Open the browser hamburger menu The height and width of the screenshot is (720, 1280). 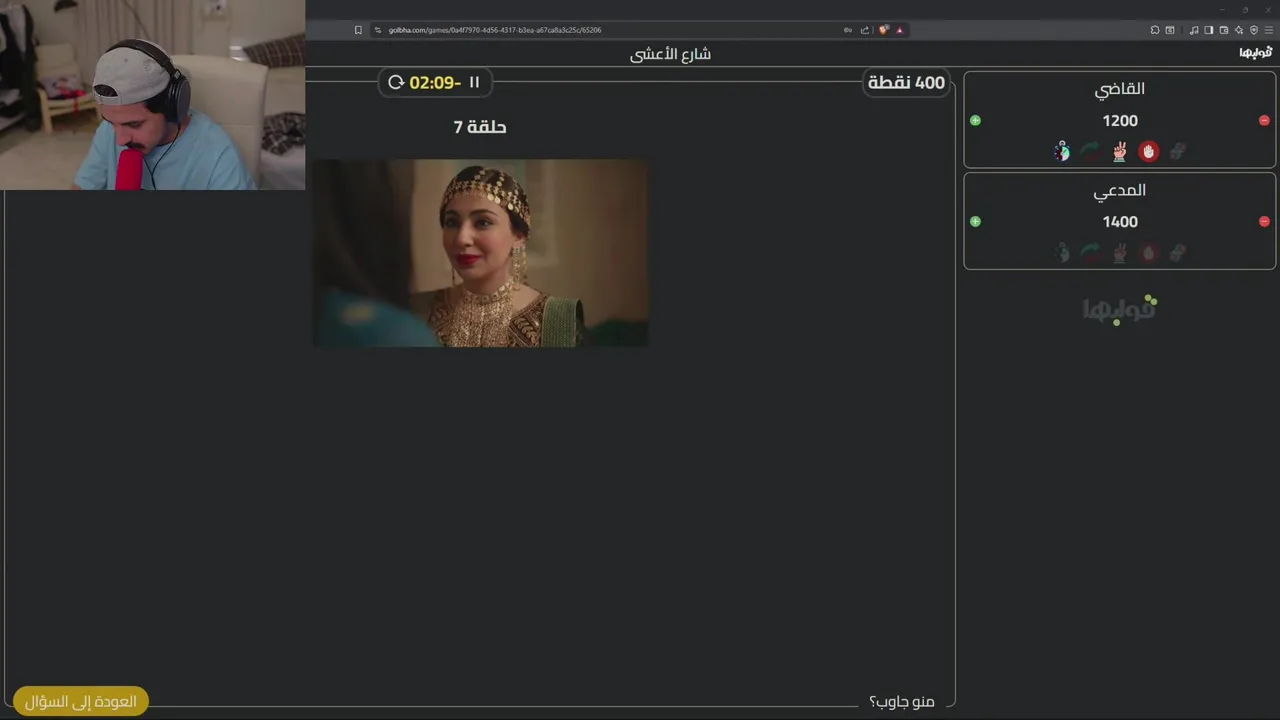pyautogui.click(x=1269, y=30)
